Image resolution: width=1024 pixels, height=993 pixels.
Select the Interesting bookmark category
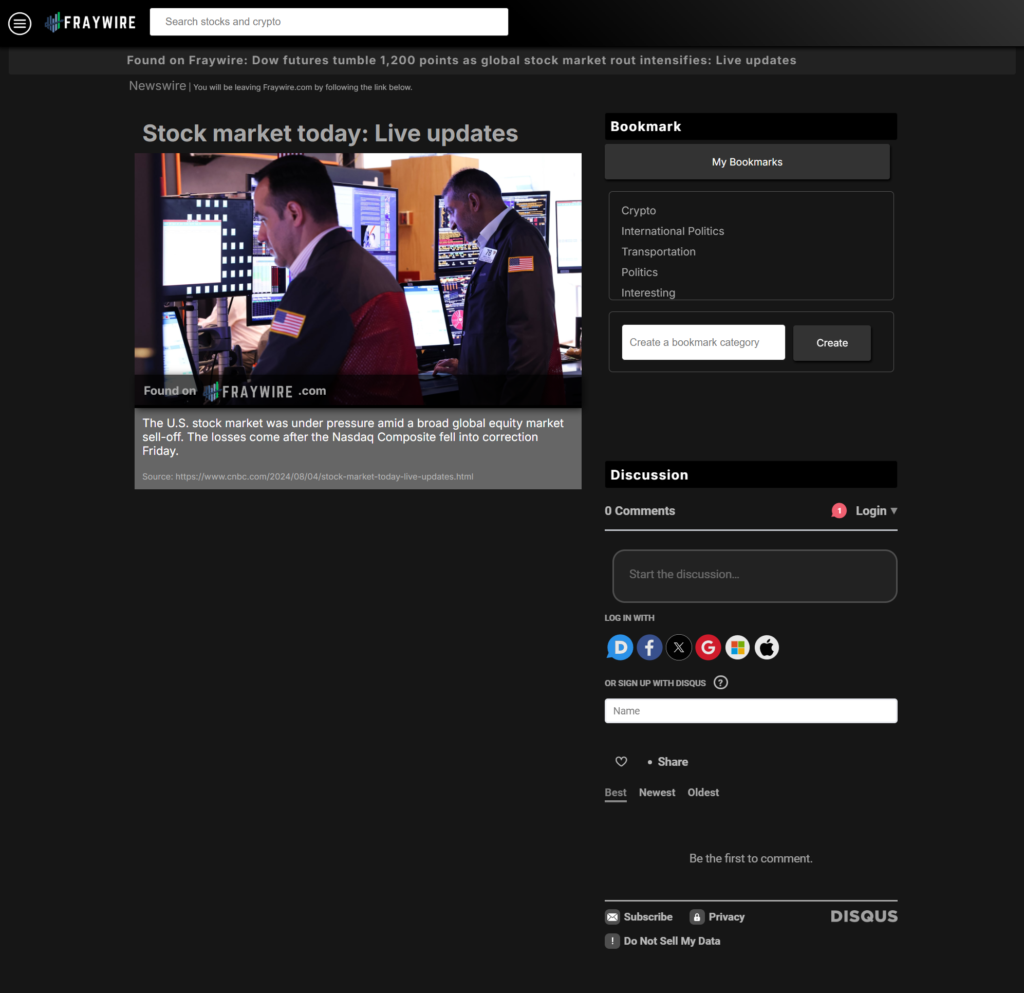coord(648,292)
